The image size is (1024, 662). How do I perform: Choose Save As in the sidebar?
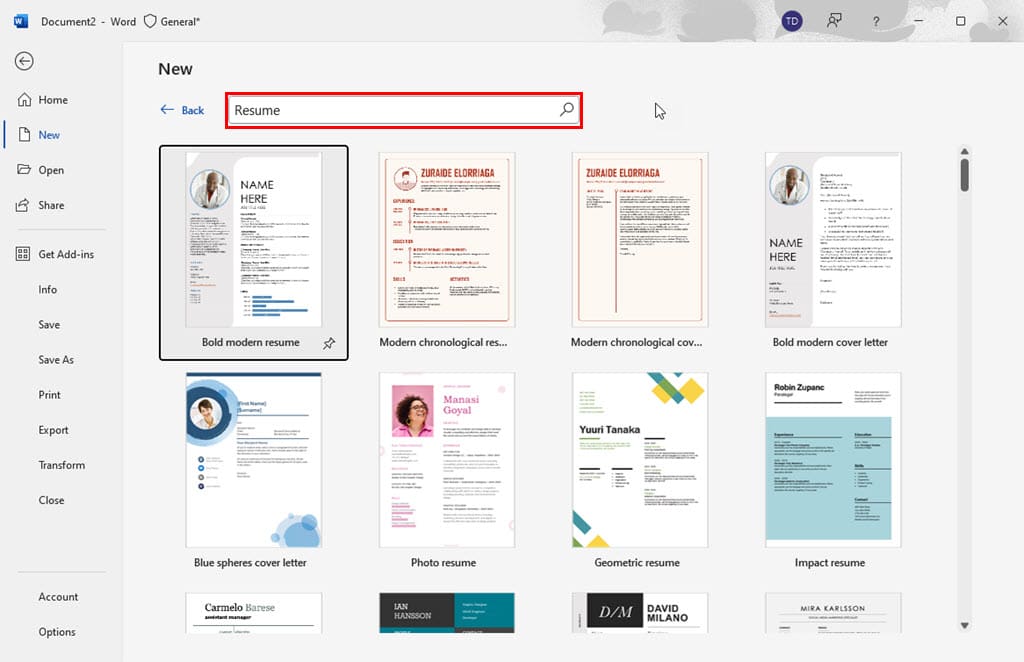[56, 360]
